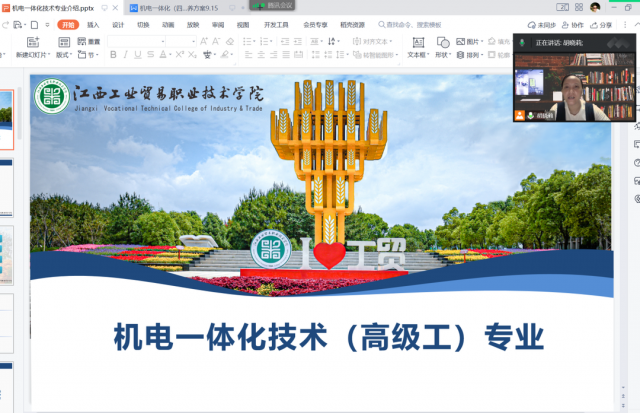640x413 pixels.
Task: Click the Bold formatting icon
Action: click(x=113, y=55)
